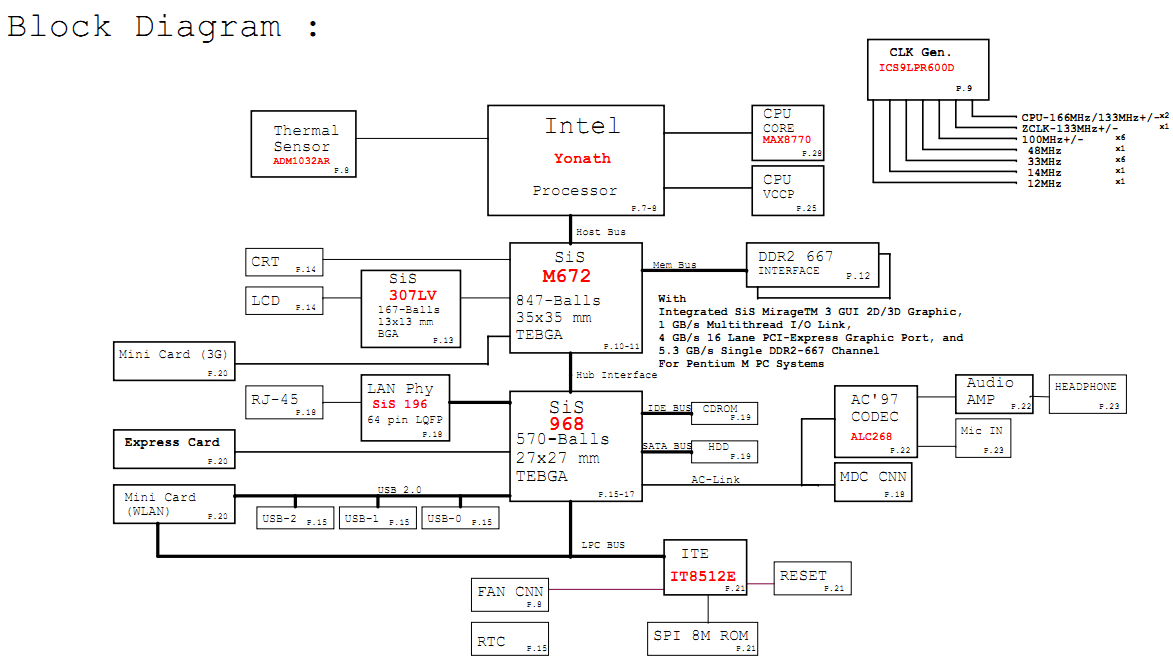Select the Thermal Sensor ADM1032AR block
Viewport: 1173px width, 661px height.
coord(303,144)
